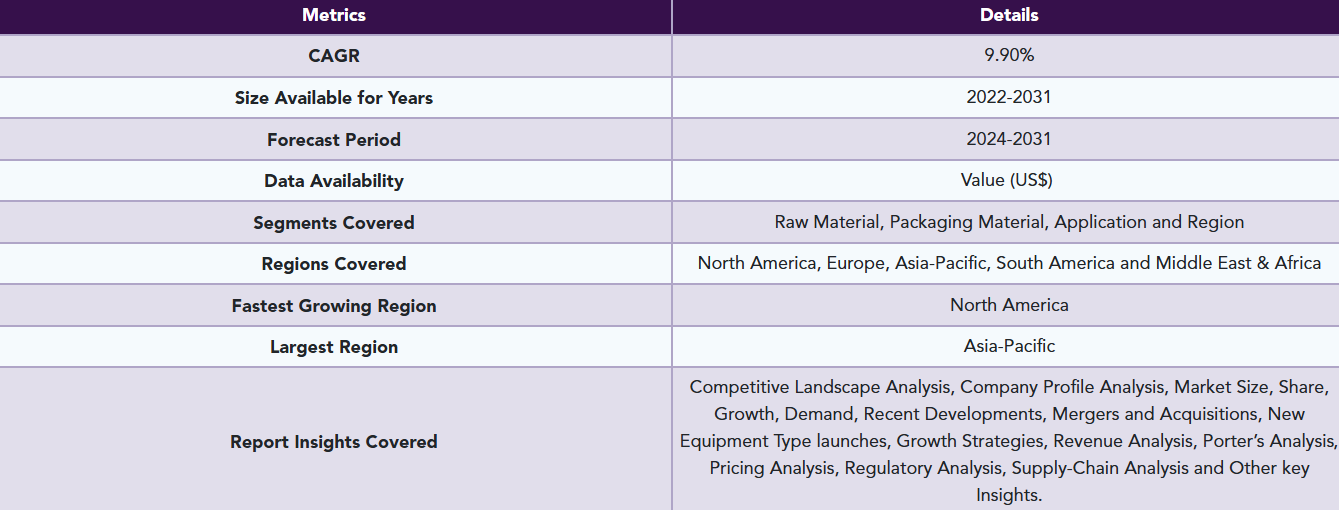Select the Fastest Growing Region label
The height and width of the screenshot is (510, 1339).
click(x=334, y=306)
